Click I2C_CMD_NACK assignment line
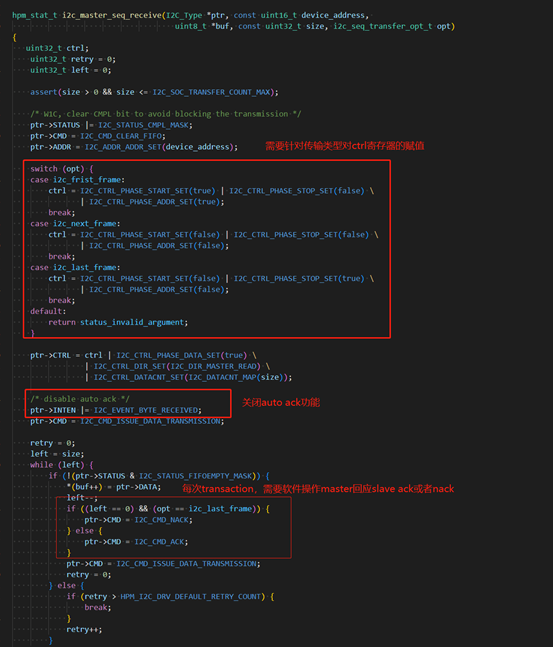553x647 pixels. [x=139, y=520]
